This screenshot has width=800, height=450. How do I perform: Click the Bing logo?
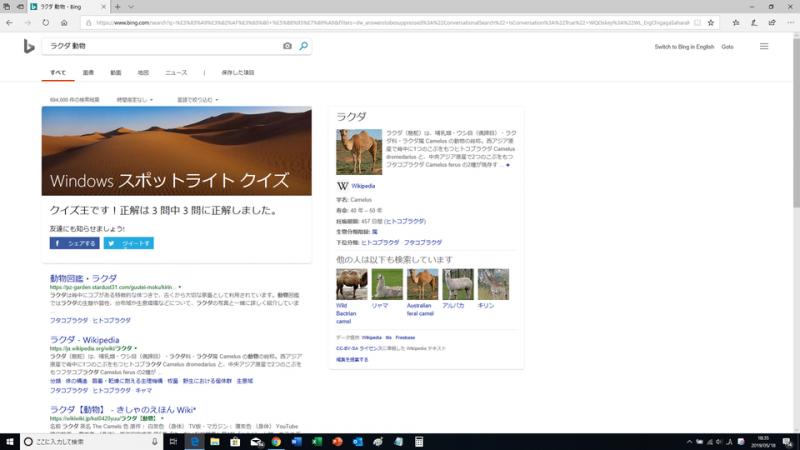[x=29, y=46]
